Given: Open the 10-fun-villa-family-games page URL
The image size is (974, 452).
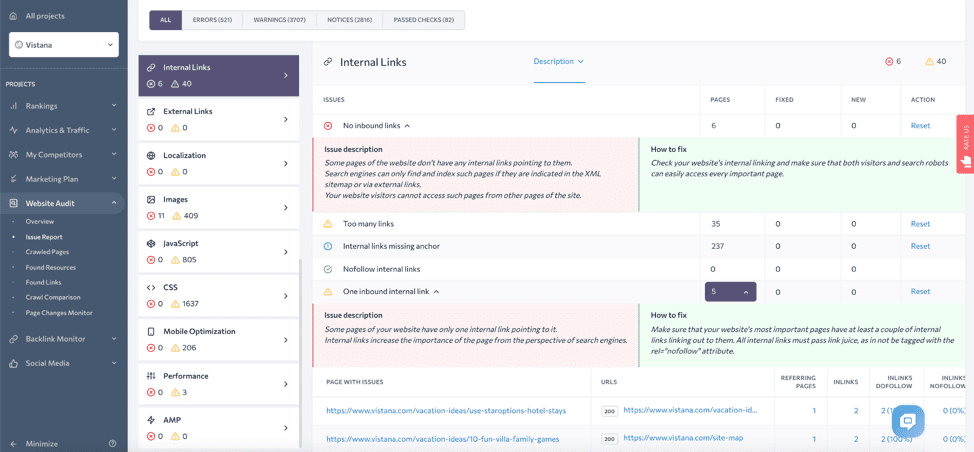Looking at the screenshot, I should pos(442,439).
